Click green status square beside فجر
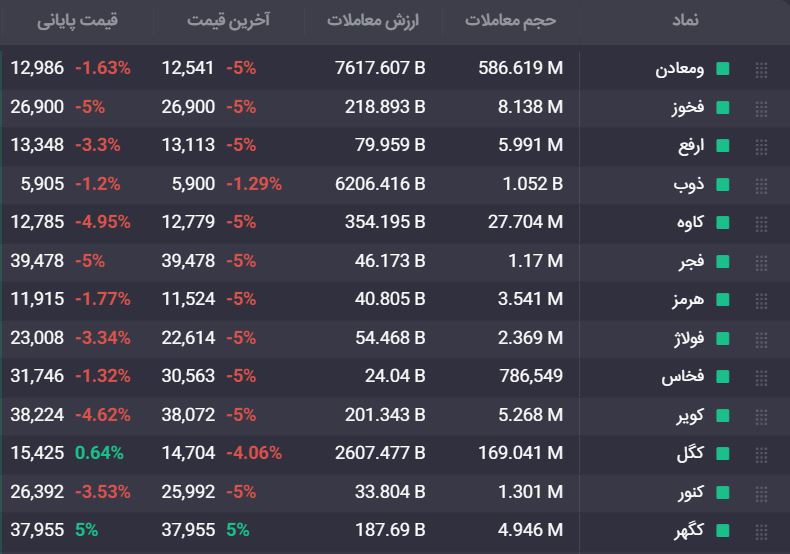Image resolution: width=790 pixels, height=554 pixels. coord(723,261)
